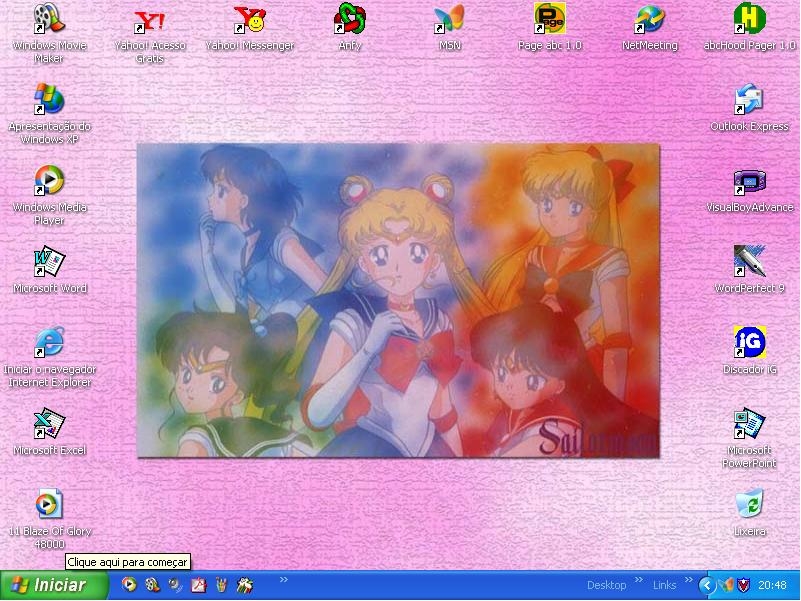
Task: Open abcHood Pager 1.0 icon
Action: 749,18
